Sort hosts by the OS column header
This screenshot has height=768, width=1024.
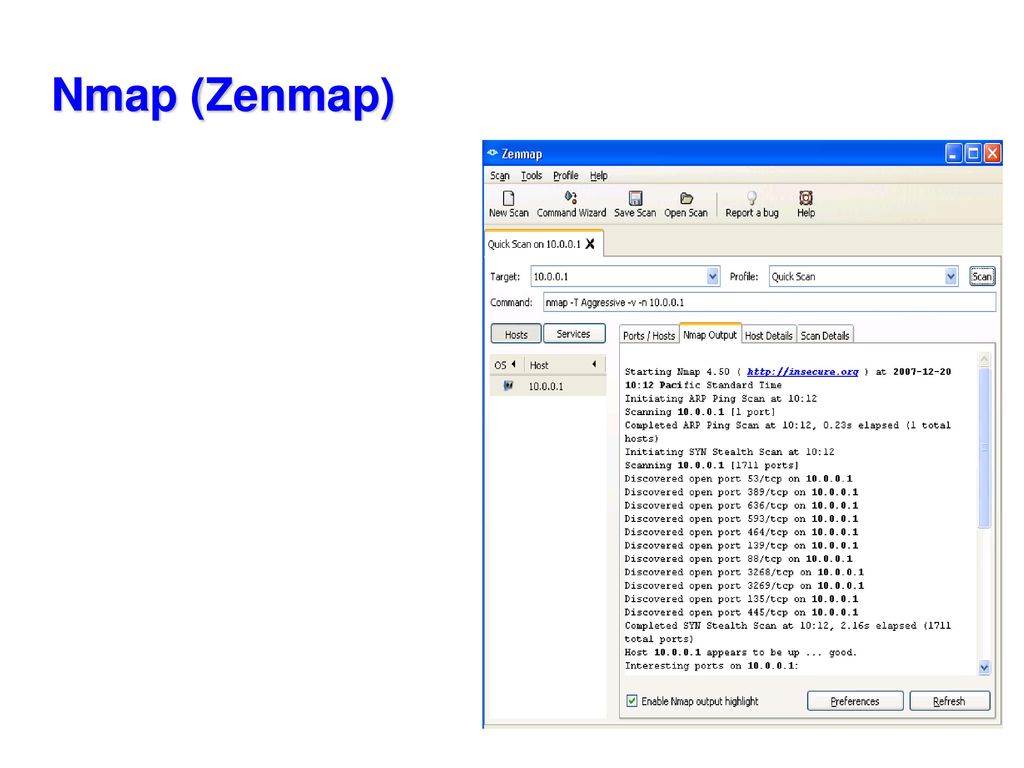[x=506, y=365]
